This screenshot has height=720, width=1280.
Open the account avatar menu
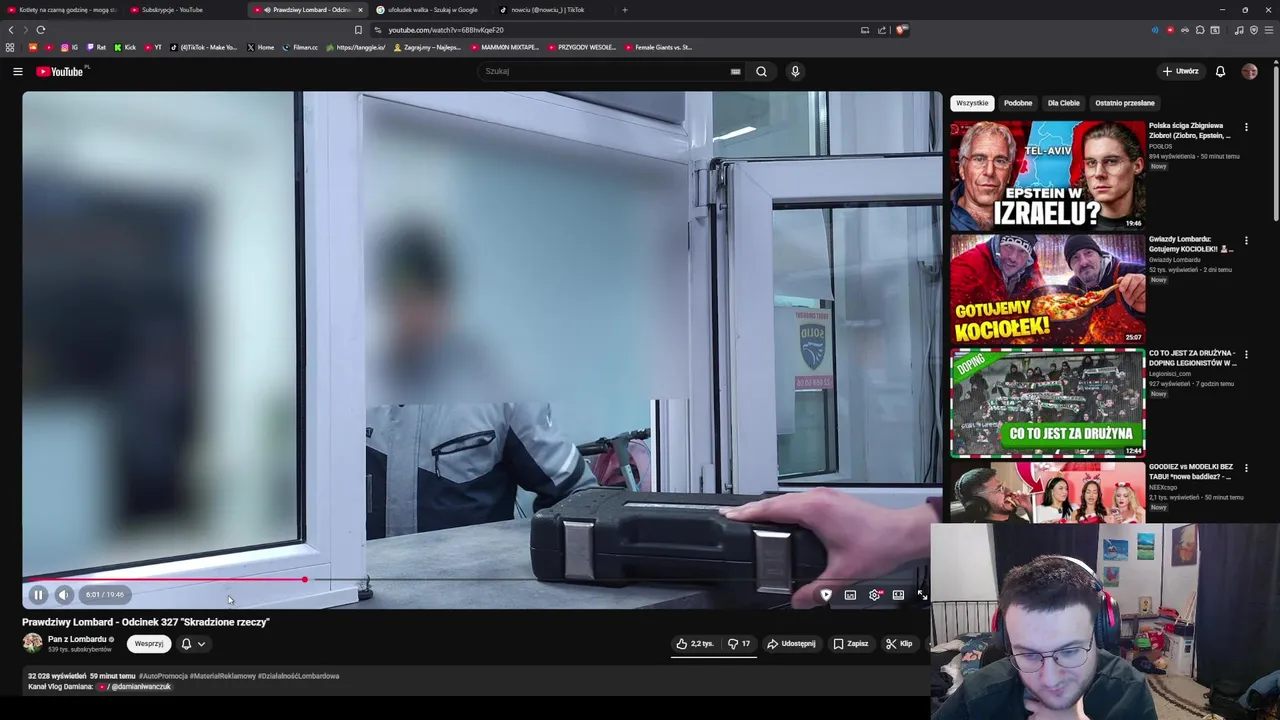pyautogui.click(x=1249, y=71)
